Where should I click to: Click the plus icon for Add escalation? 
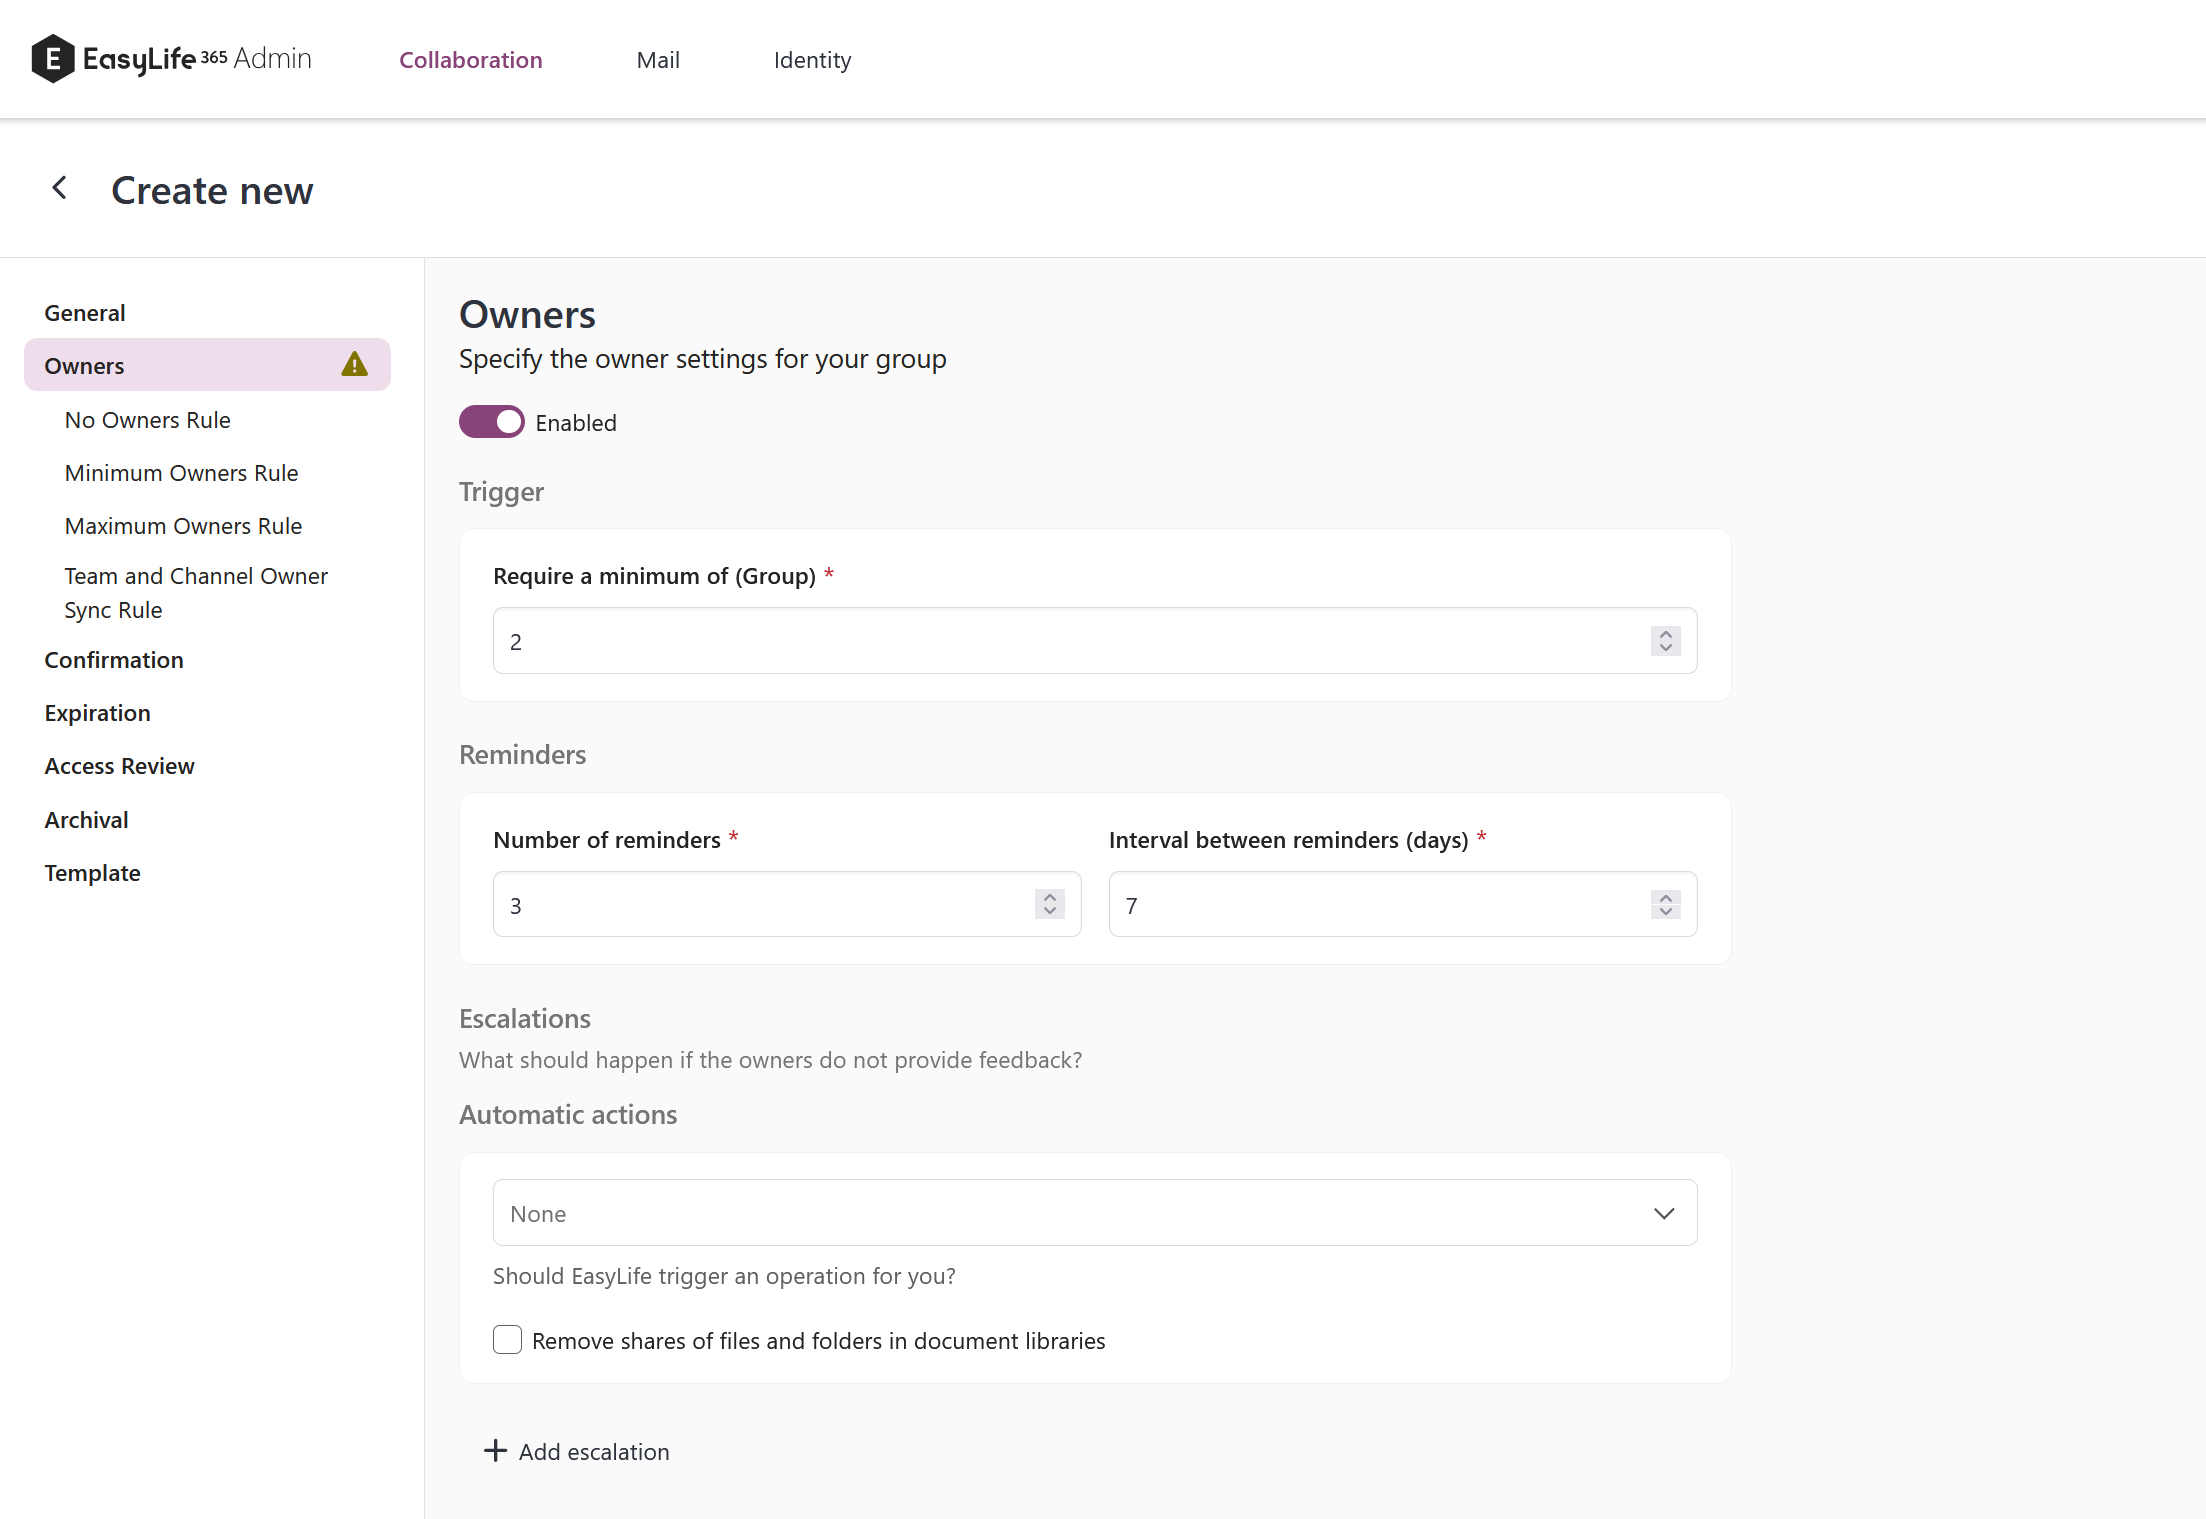(x=495, y=1451)
